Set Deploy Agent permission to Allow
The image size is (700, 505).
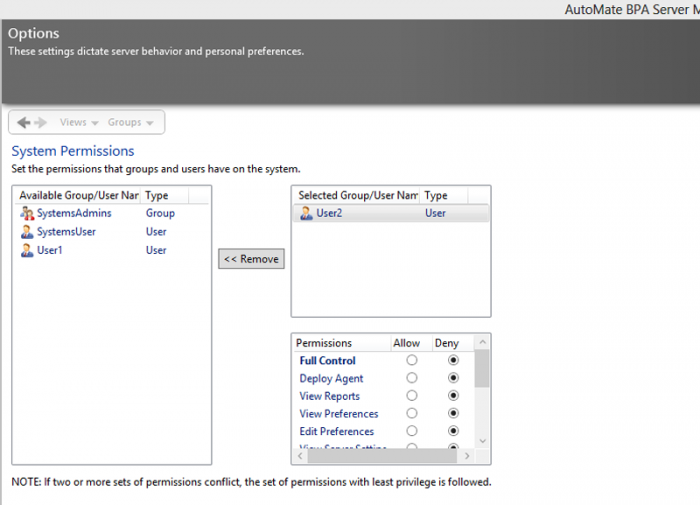[412, 379]
